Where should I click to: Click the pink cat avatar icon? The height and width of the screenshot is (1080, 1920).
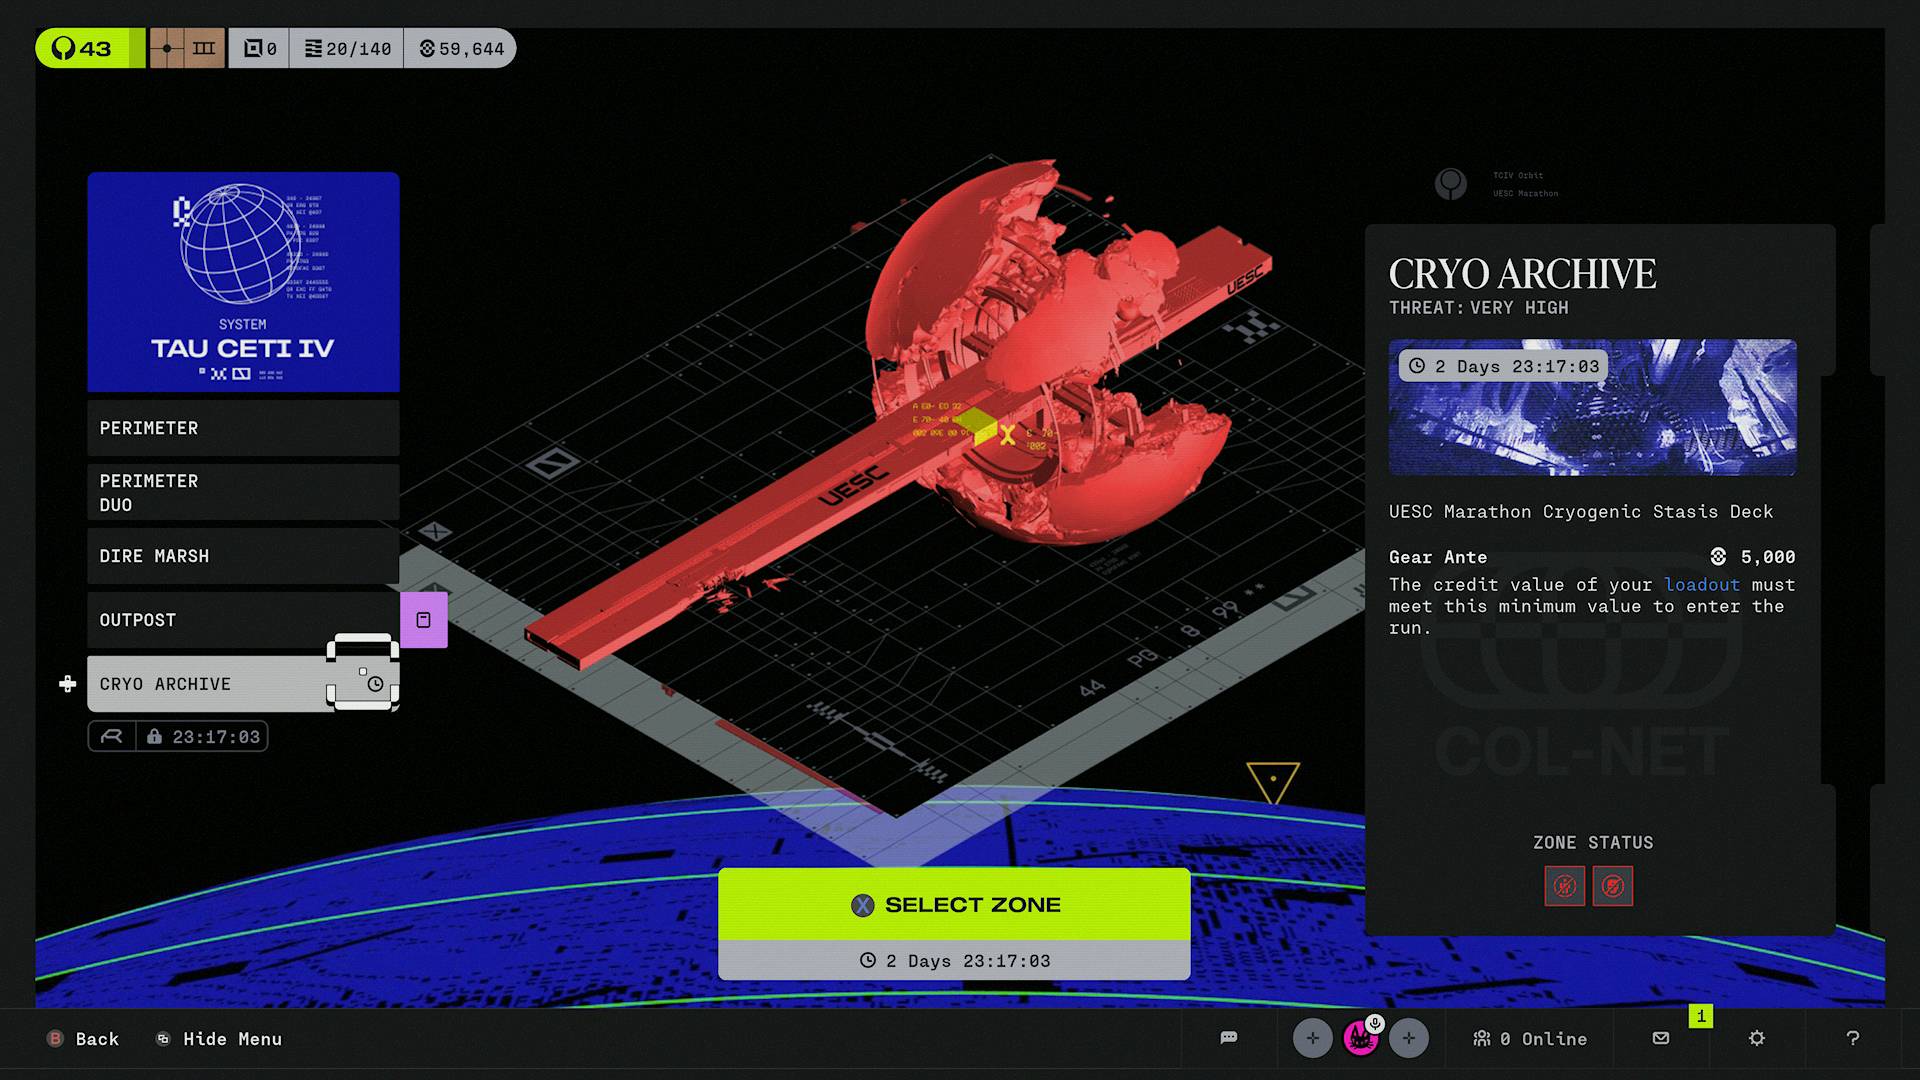click(x=1360, y=1038)
